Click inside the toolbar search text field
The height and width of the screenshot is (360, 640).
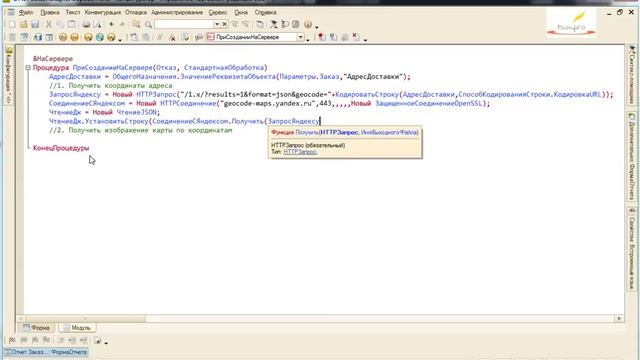[x=184, y=24]
